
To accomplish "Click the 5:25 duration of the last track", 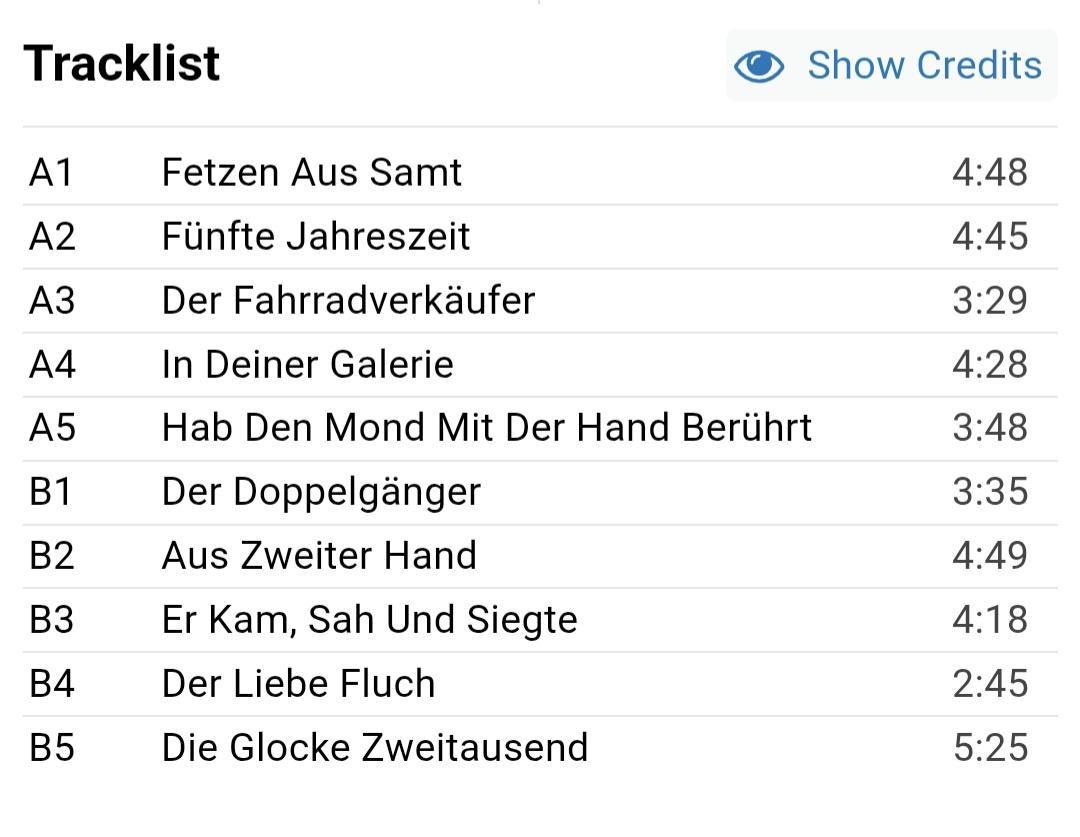I will [x=989, y=748].
